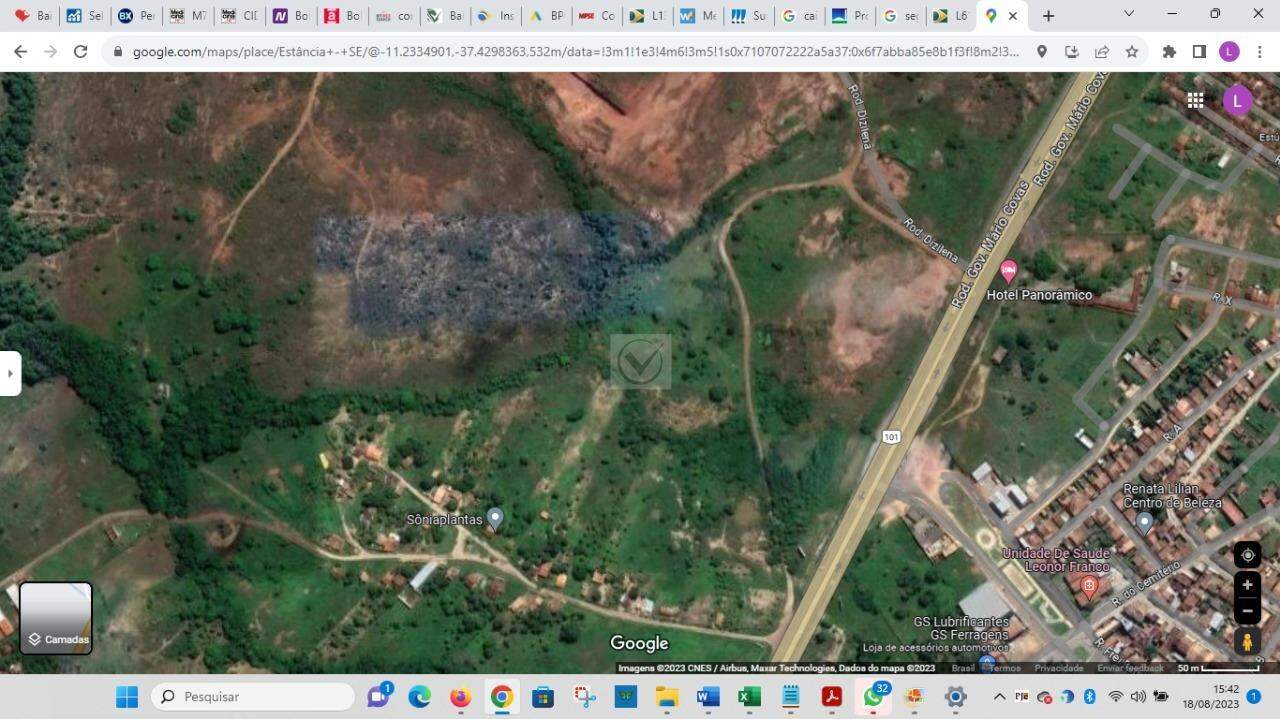Click the Windows Pesquisar search box
Screen dimensions: 1280x719
(x=253, y=697)
